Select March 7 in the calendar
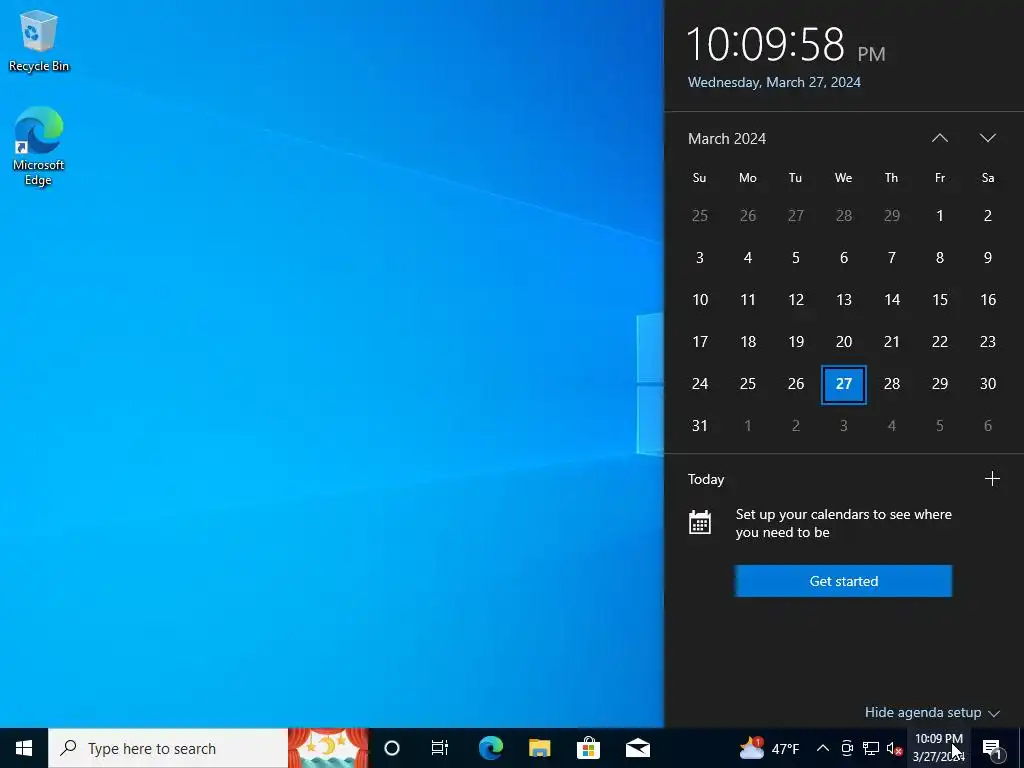The height and width of the screenshot is (768, 1024). click(x=892, y=257)
